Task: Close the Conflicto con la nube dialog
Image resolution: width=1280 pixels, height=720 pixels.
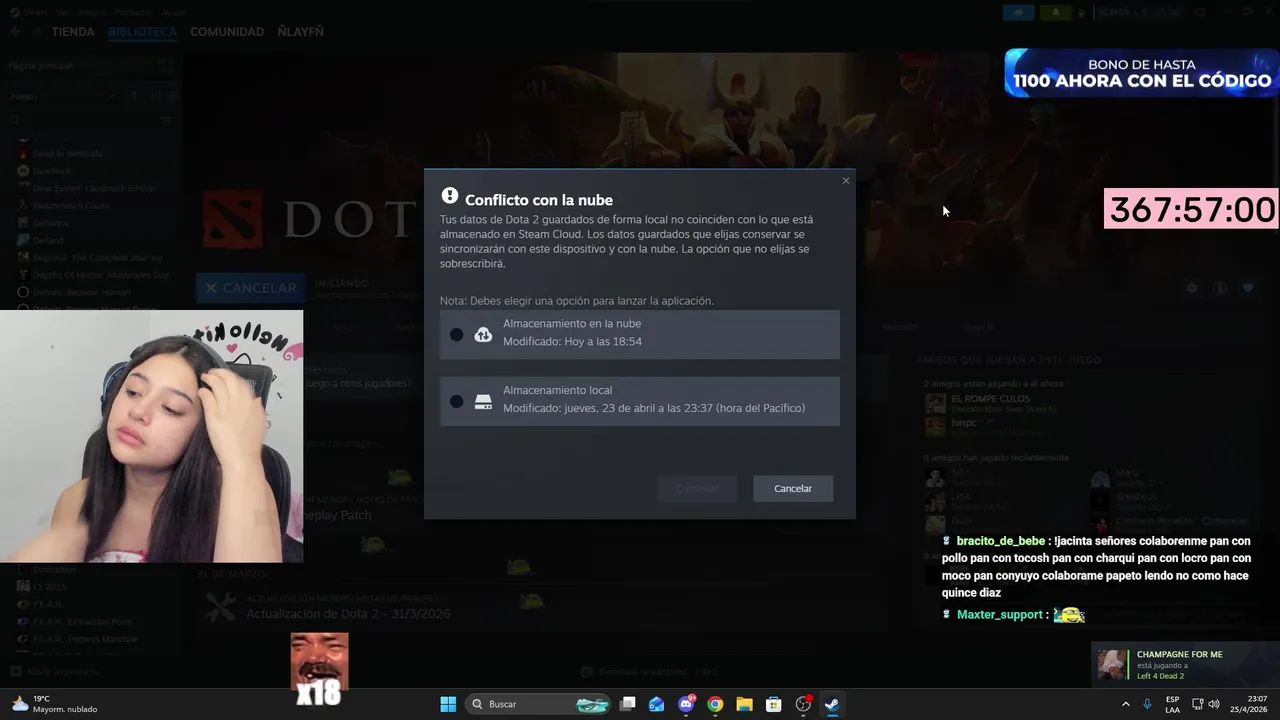Action: tap(846, 181)
